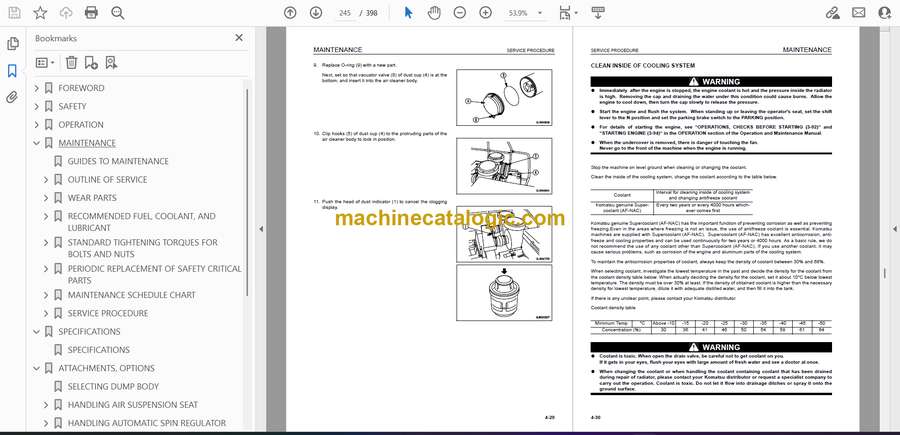The width and height of the screenshot is (900, 435).
Task: Delete selected bookmark trash icon
Action: coord(71,63)
